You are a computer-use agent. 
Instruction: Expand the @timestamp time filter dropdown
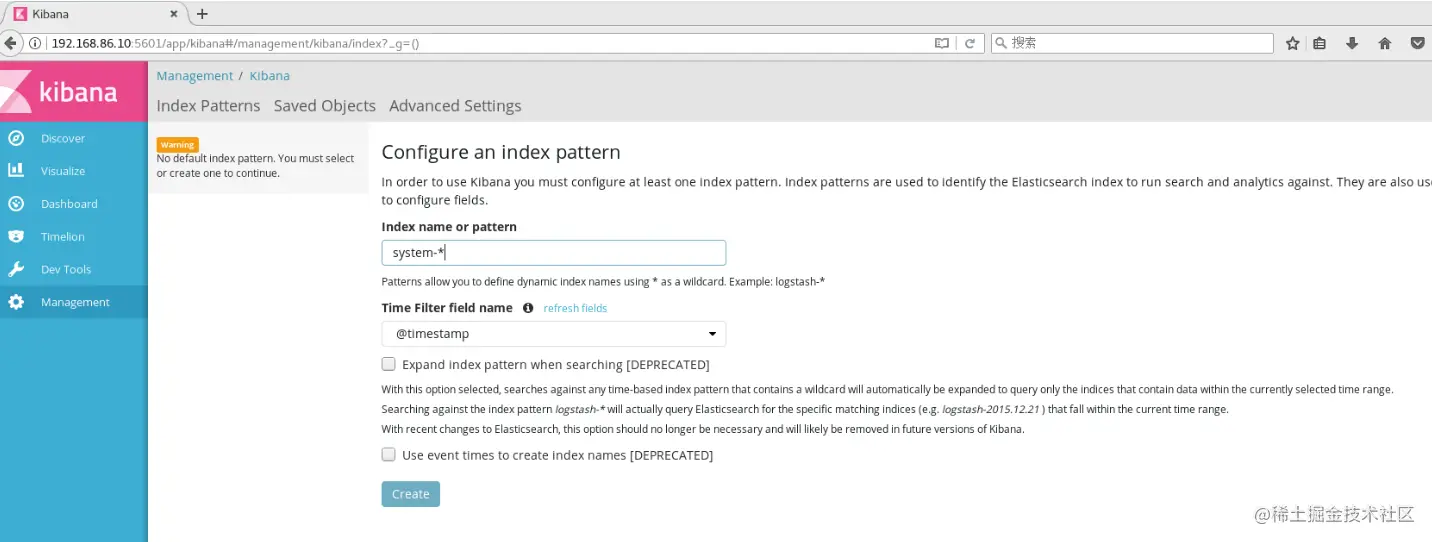click(x=553, y=334)
